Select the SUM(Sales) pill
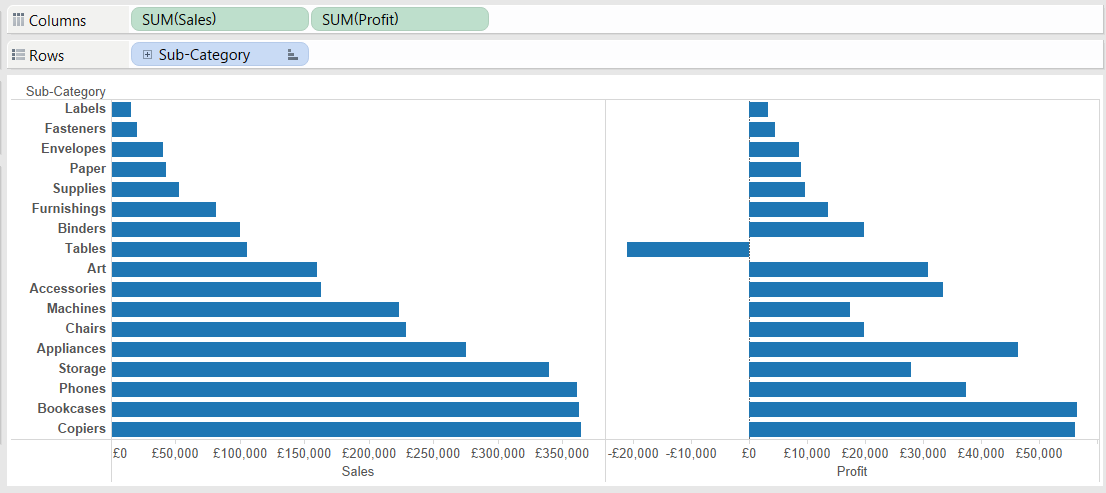The image size is (1106, 493). (x=219, y=19)
